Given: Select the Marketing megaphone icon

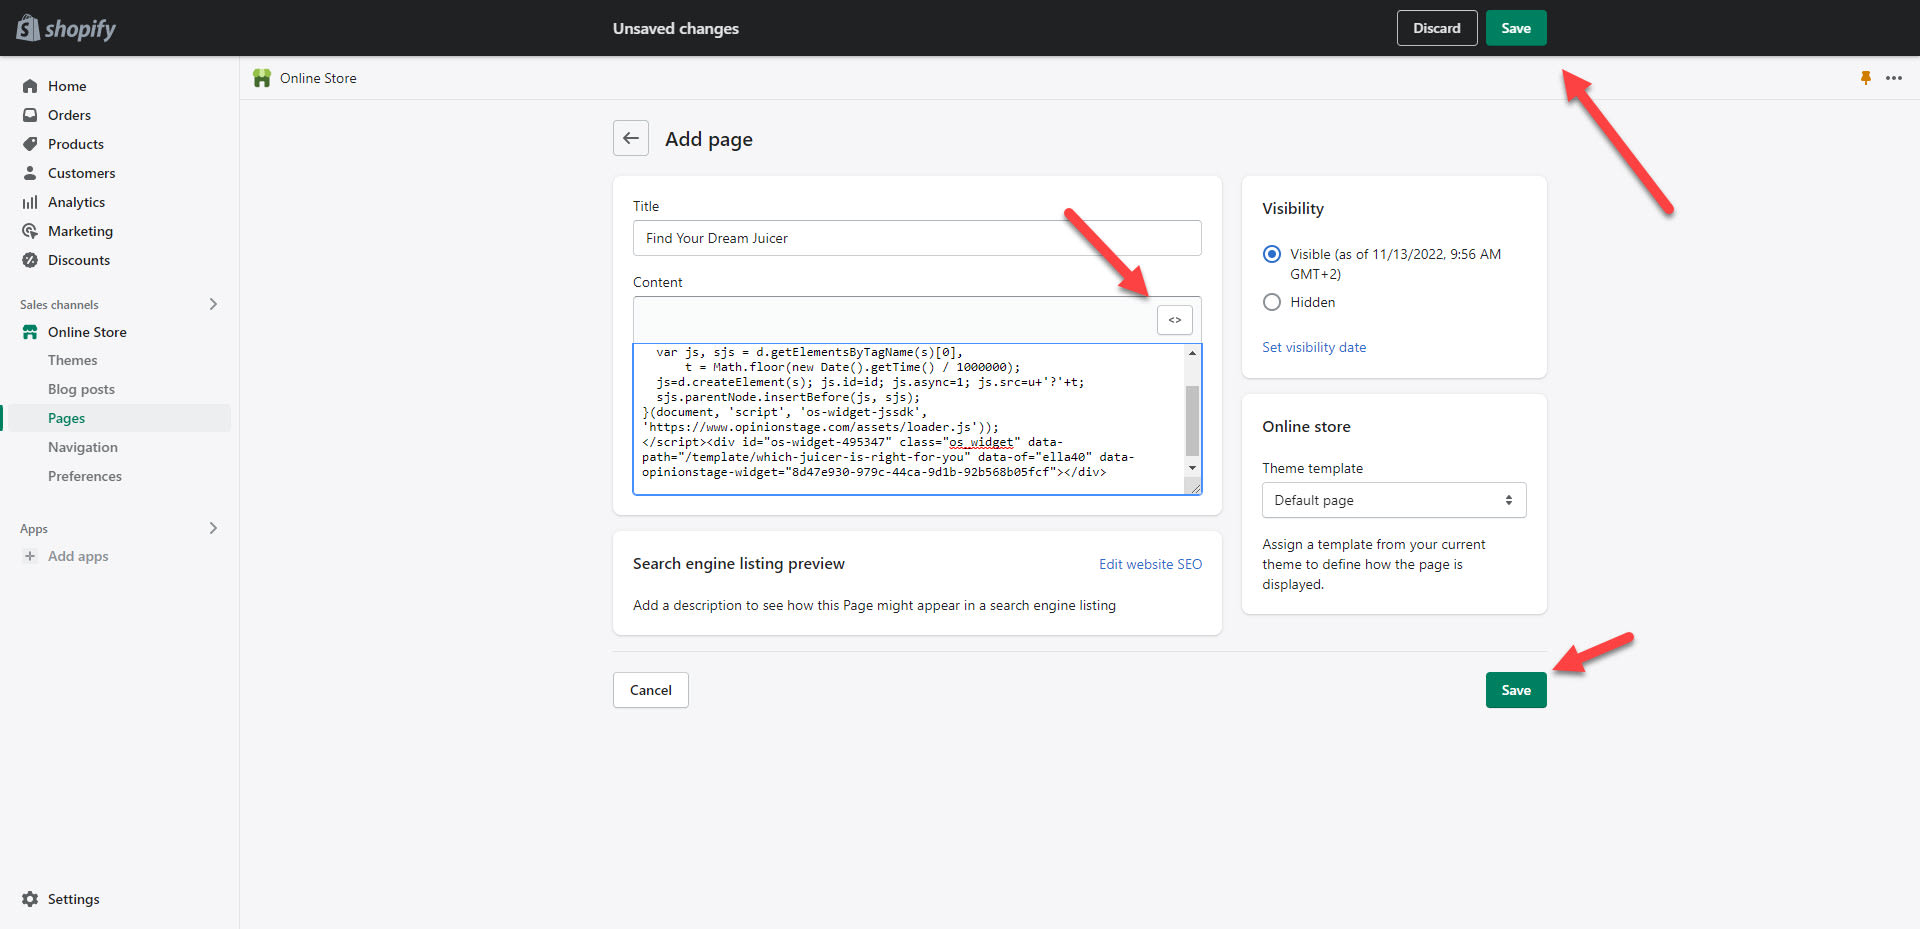Looking at the screenshot, I should pos(30,231).
